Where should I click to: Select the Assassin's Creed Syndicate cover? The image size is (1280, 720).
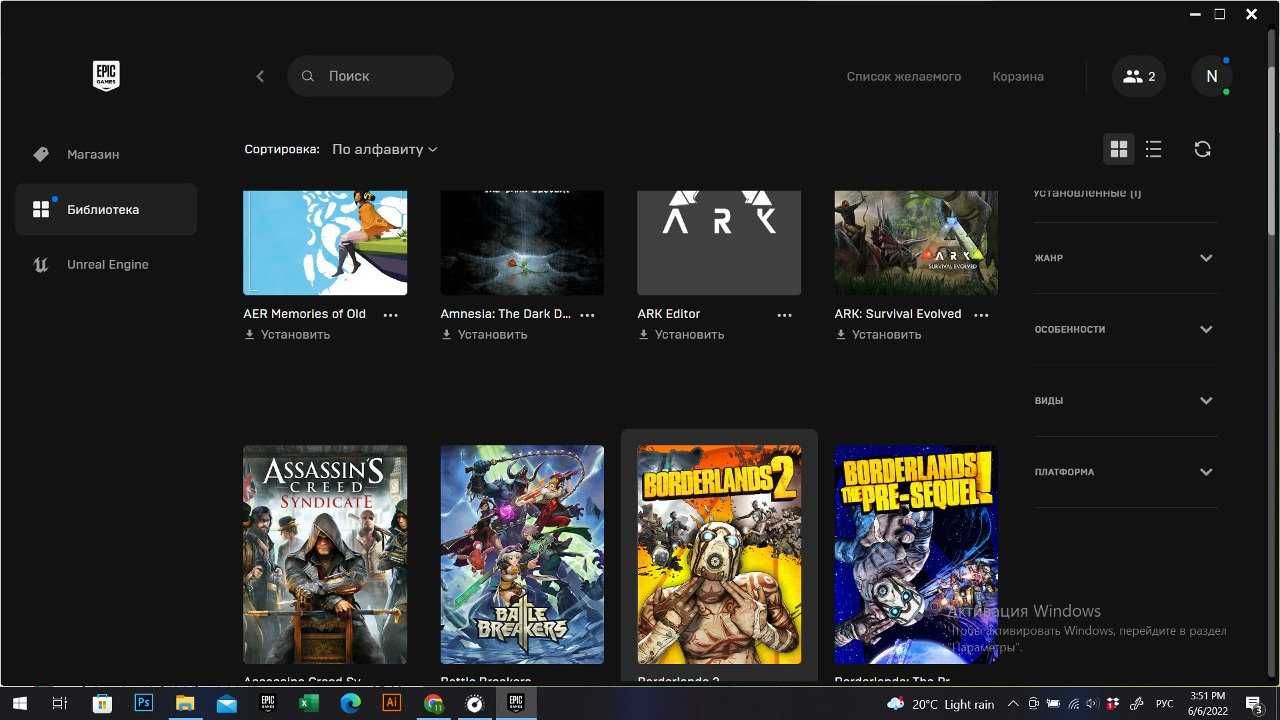[325, 555]
